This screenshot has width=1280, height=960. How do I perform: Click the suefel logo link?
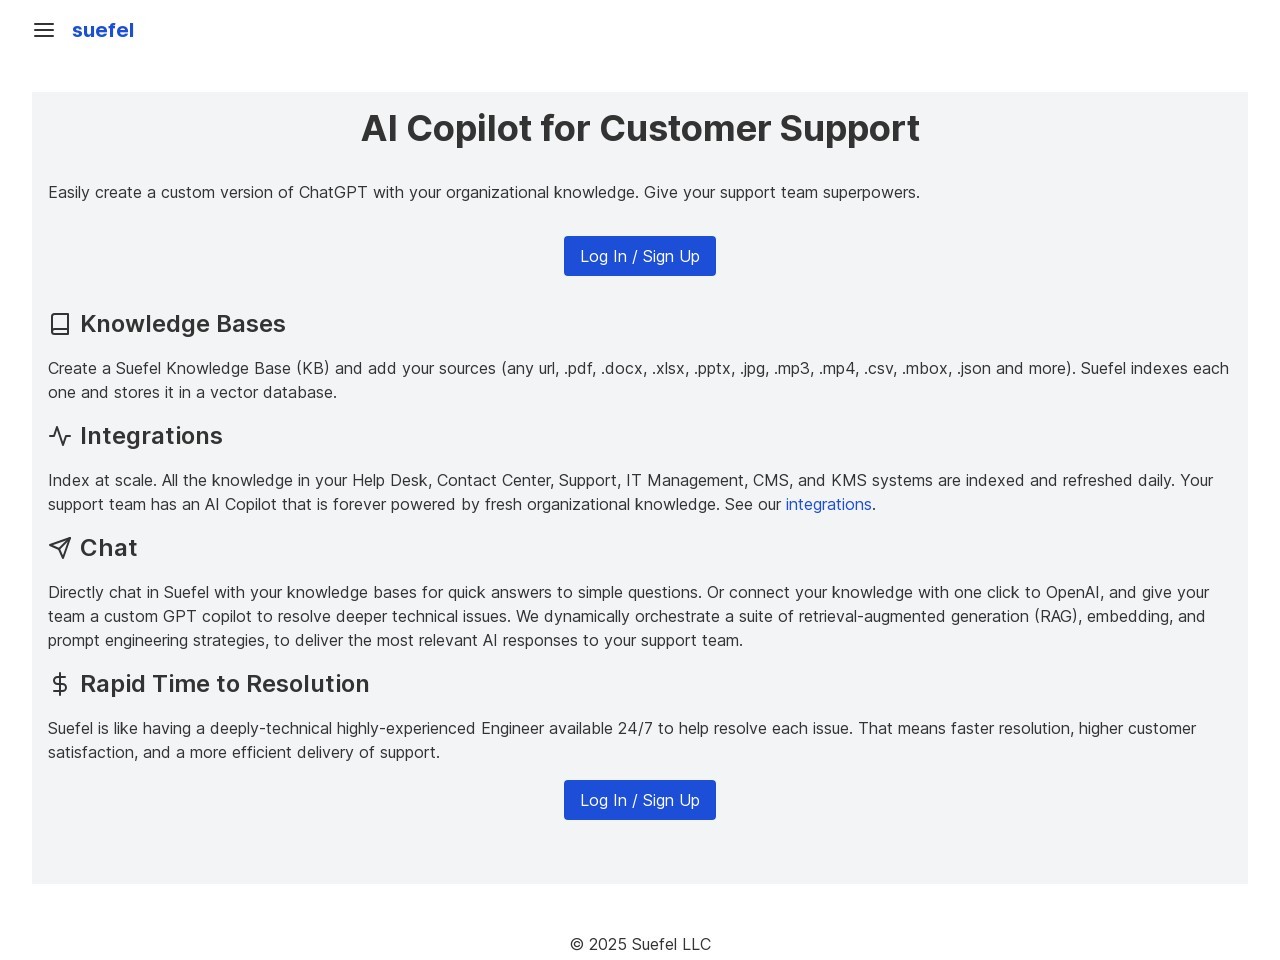[103, 30]
